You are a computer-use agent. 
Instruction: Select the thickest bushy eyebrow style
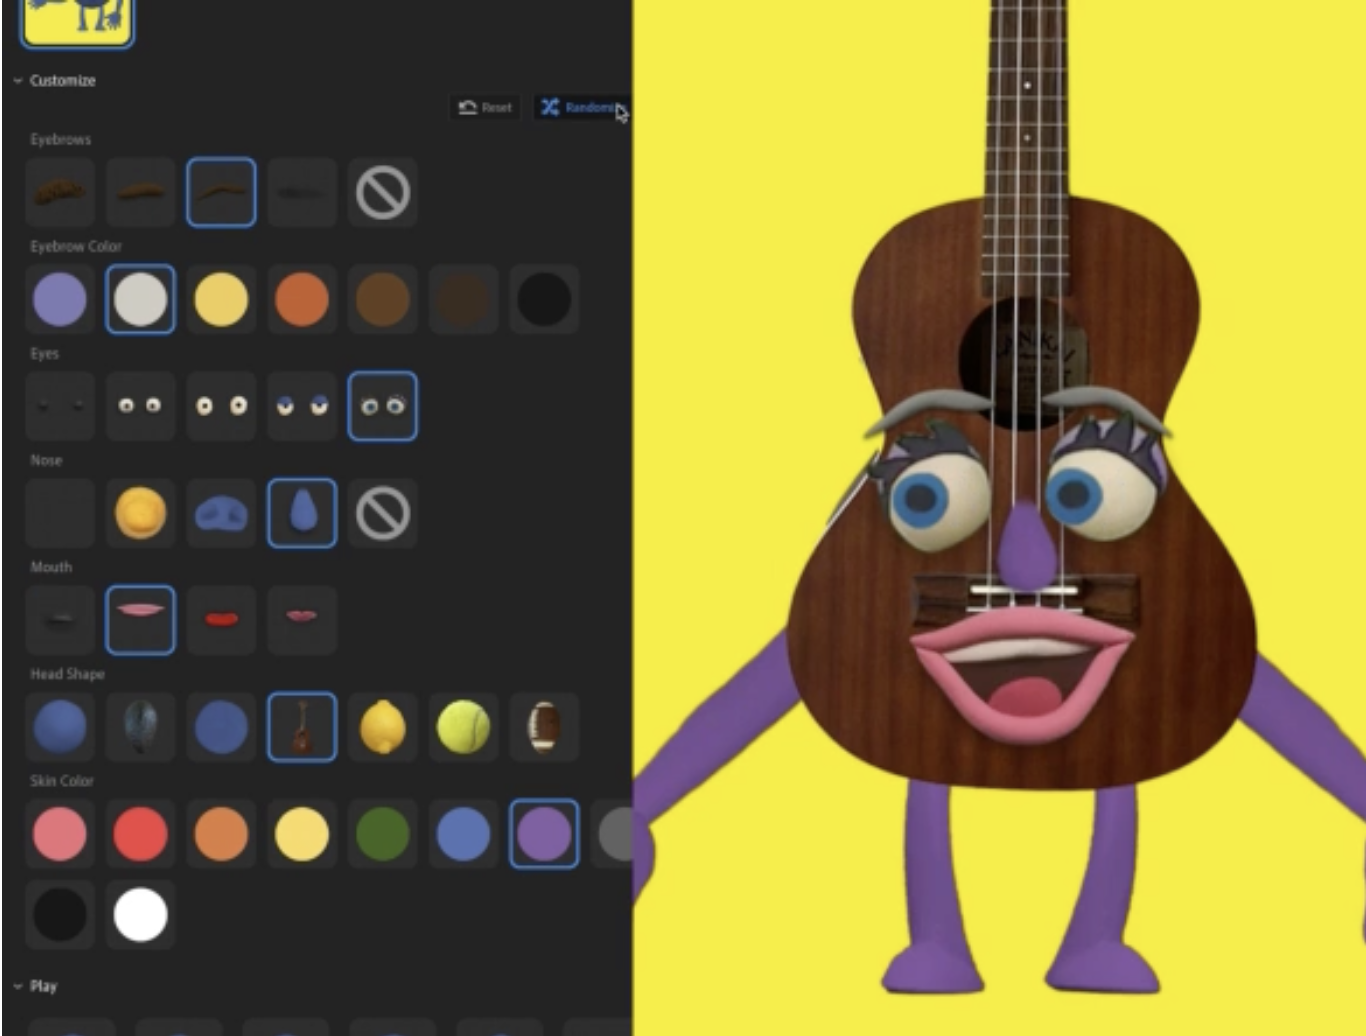[60, 192]
